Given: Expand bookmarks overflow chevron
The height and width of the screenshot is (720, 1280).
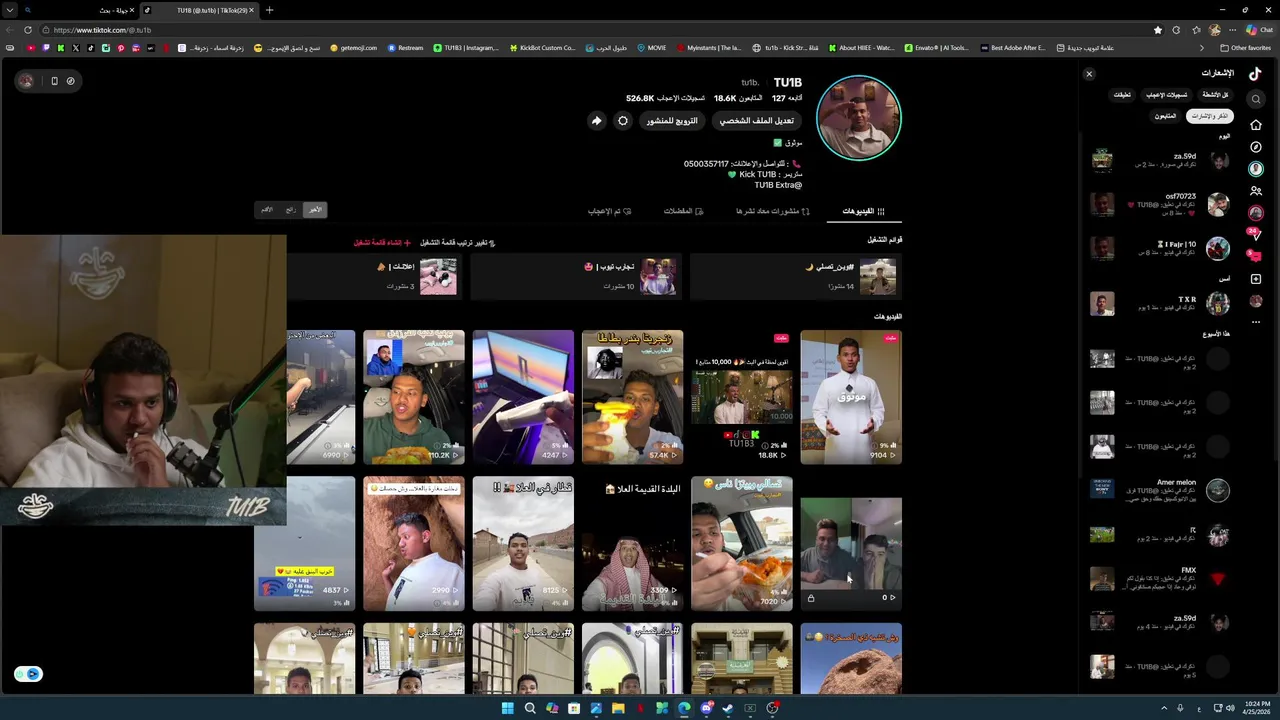Looking at the screenshot, I should click(x=1202, y=48).
